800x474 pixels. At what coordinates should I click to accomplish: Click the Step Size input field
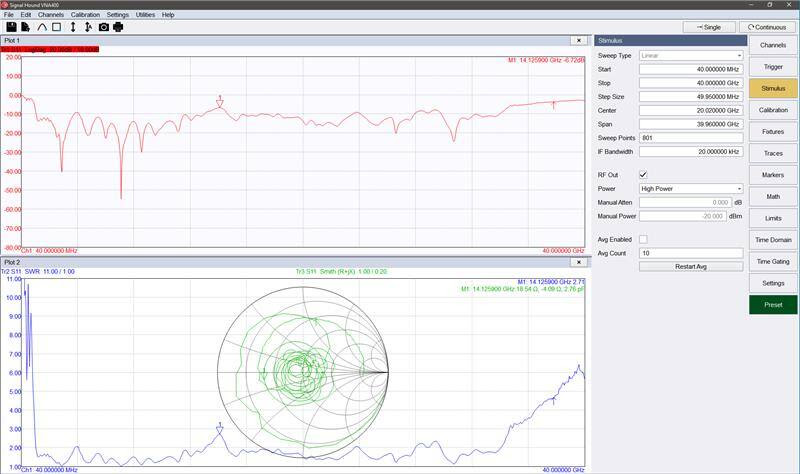[691, 96]
